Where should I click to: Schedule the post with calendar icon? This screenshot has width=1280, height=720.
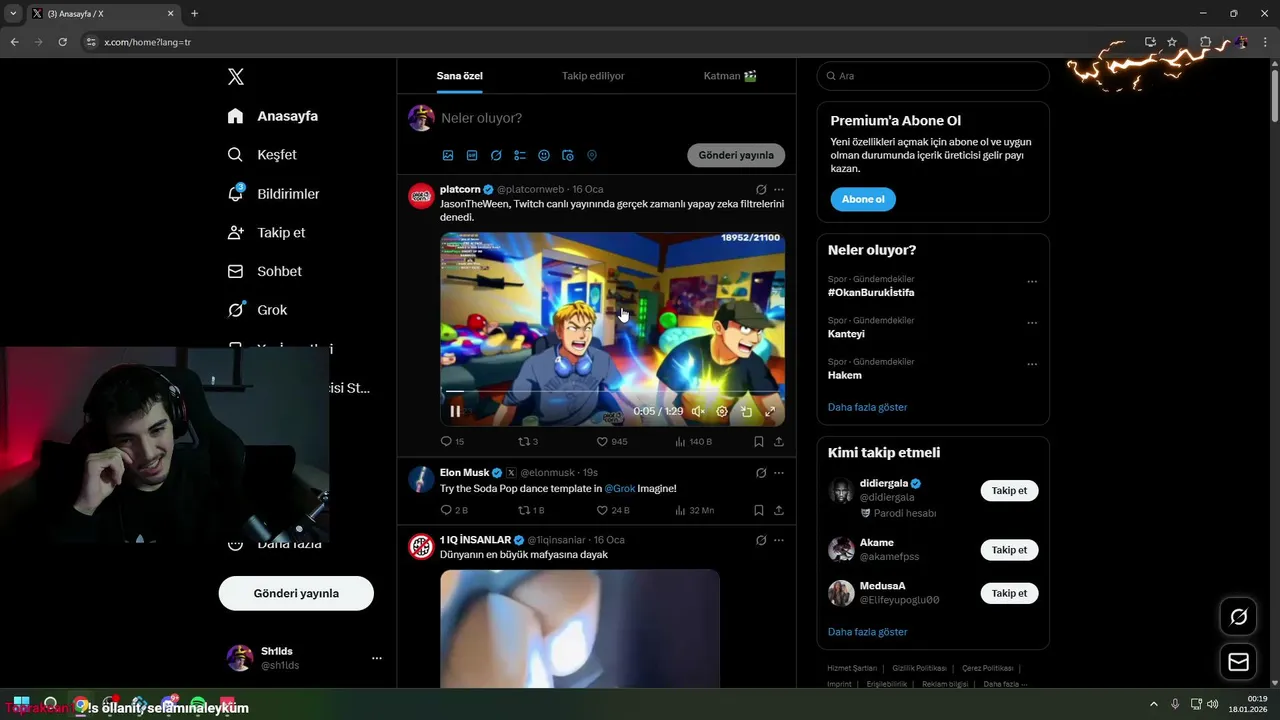coord(568,156)
